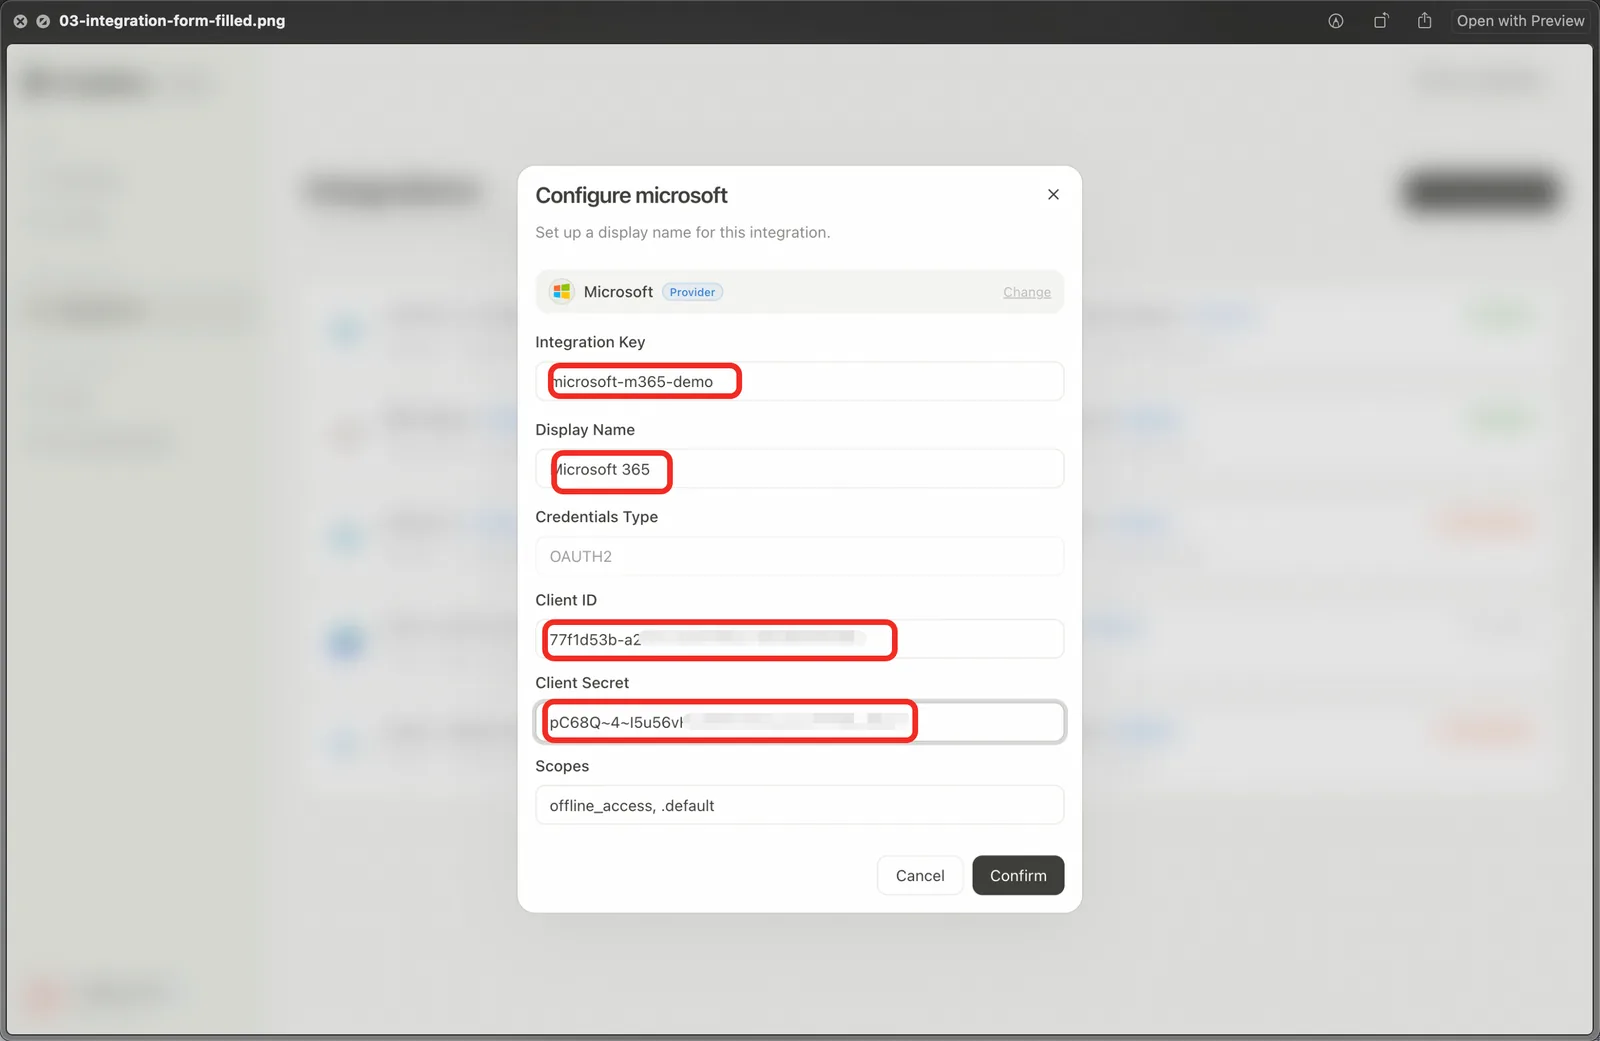Click the Client ID label
1600x1041 pixels.
(x=566, y=600)
